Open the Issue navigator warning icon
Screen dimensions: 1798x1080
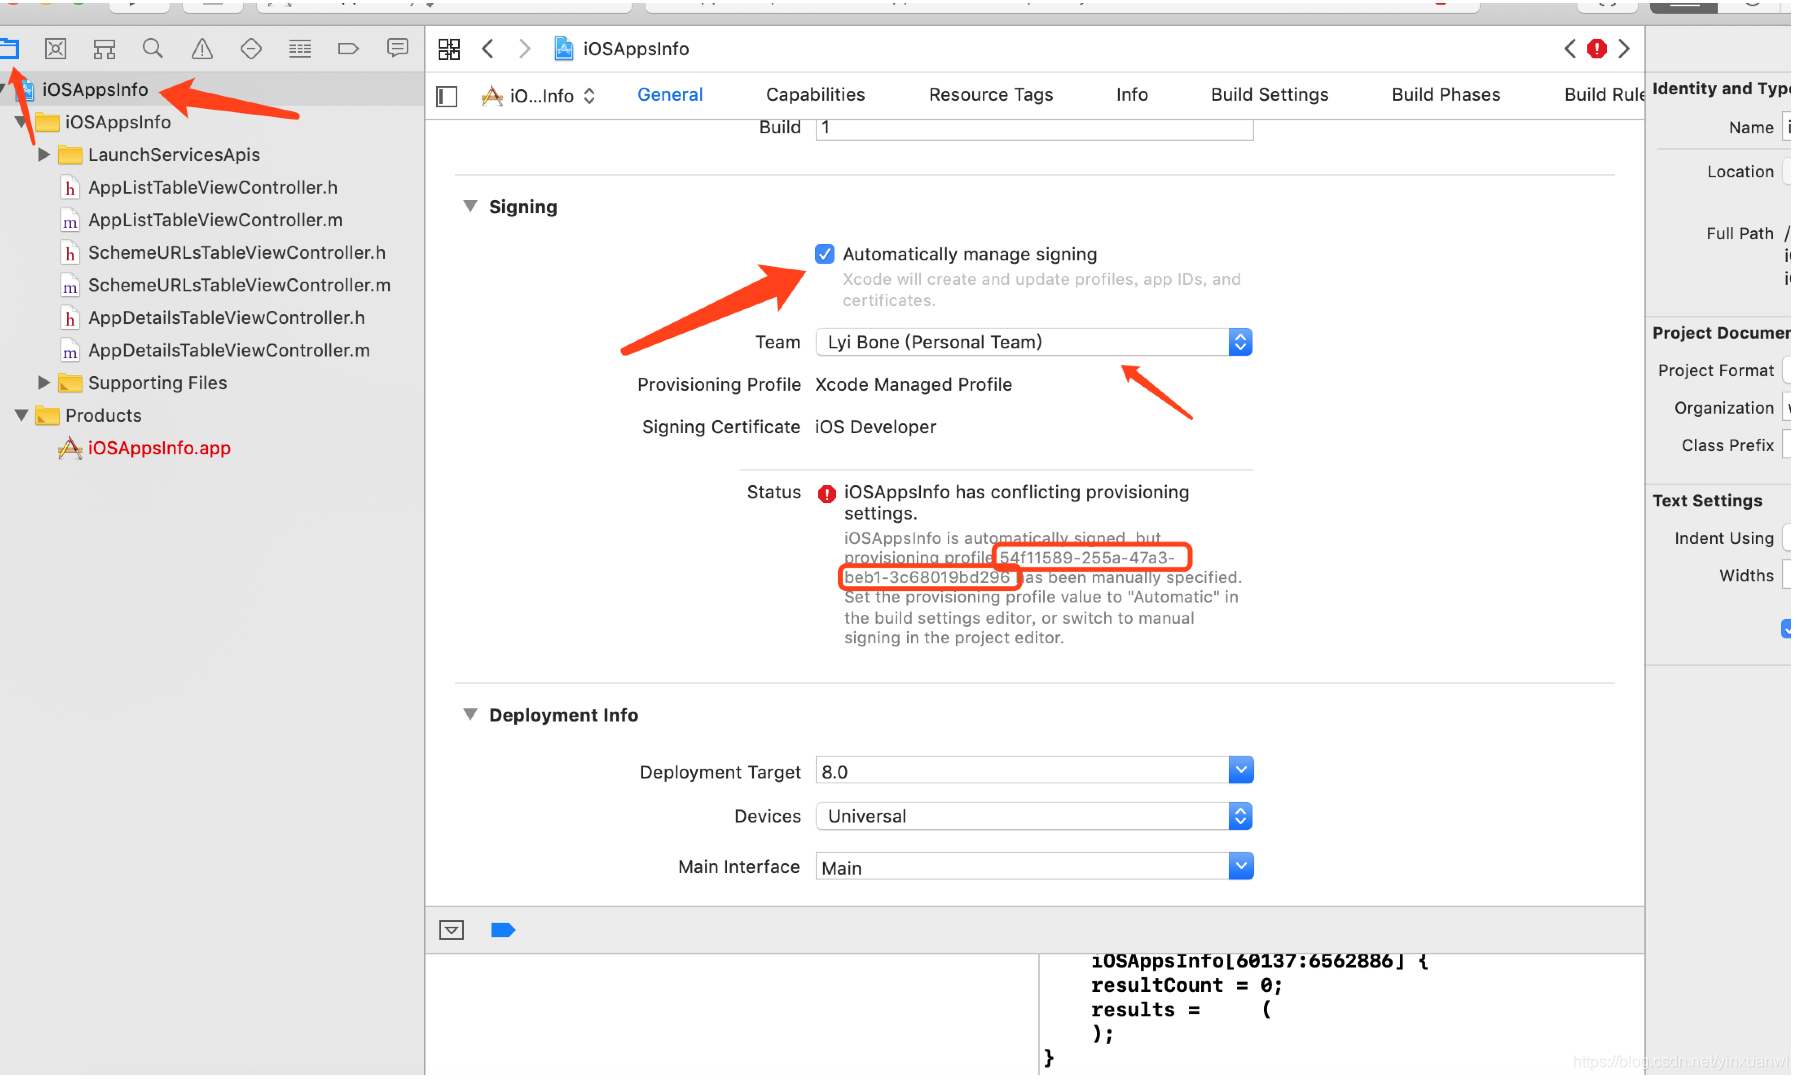point(202,48)
